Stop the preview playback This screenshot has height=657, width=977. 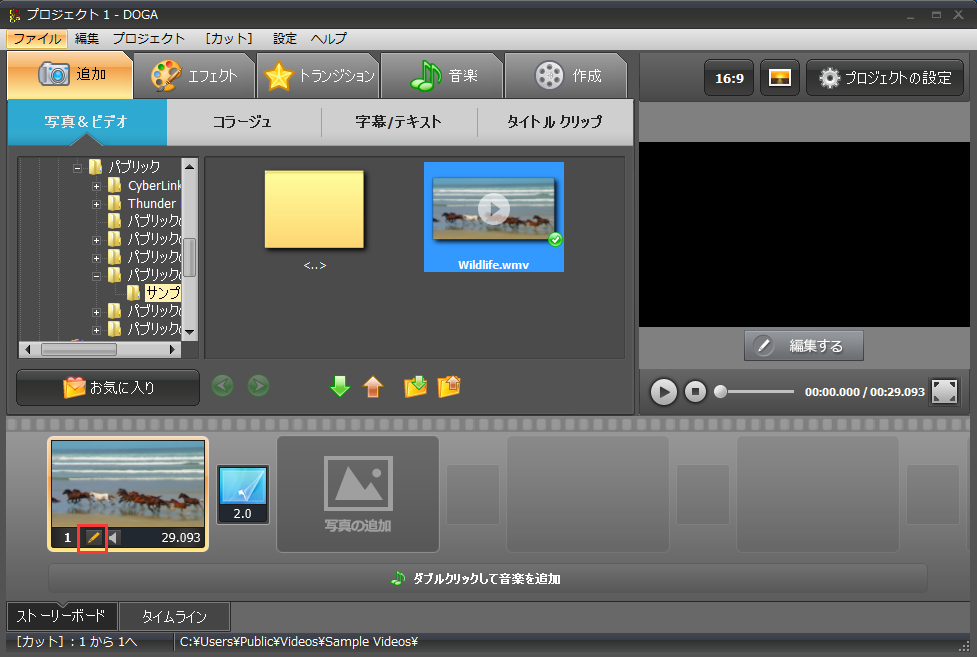[x=696, y=391]
